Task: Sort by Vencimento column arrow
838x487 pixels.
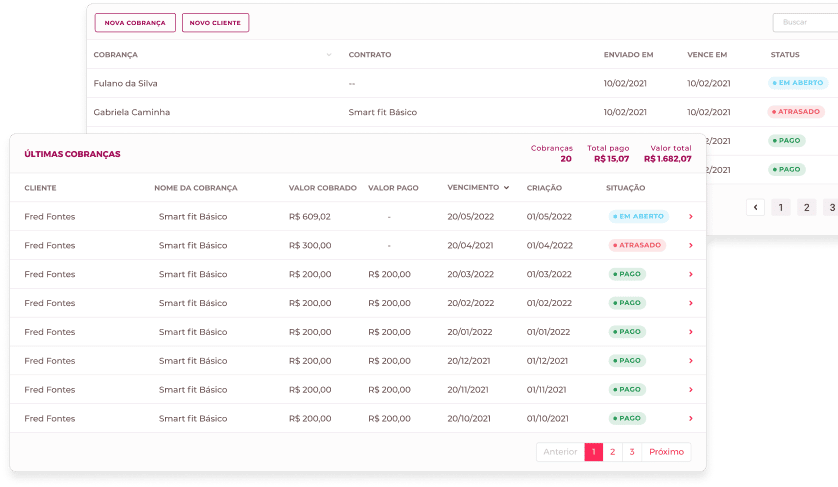Action: click(506, 188)
